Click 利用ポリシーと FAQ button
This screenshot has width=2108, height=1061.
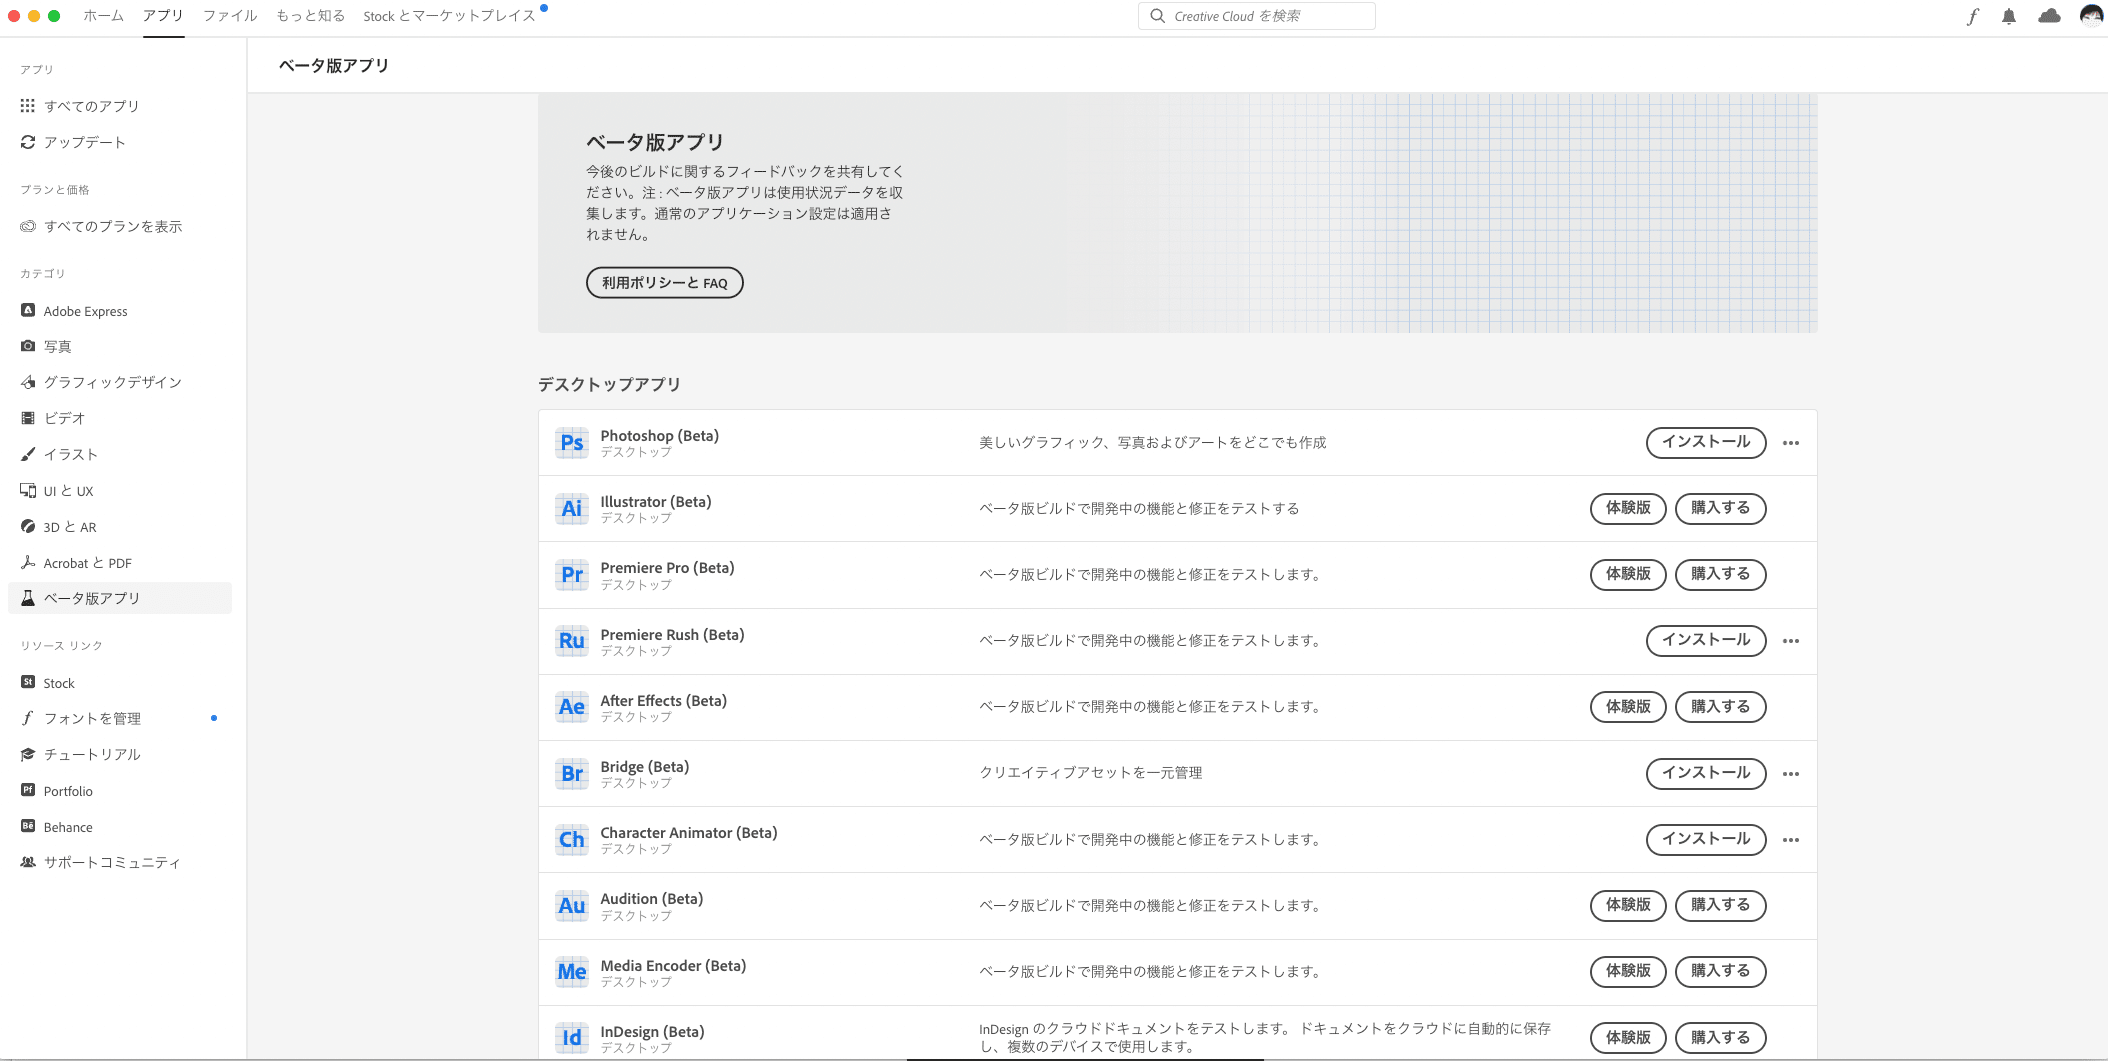tap(664, 283)
